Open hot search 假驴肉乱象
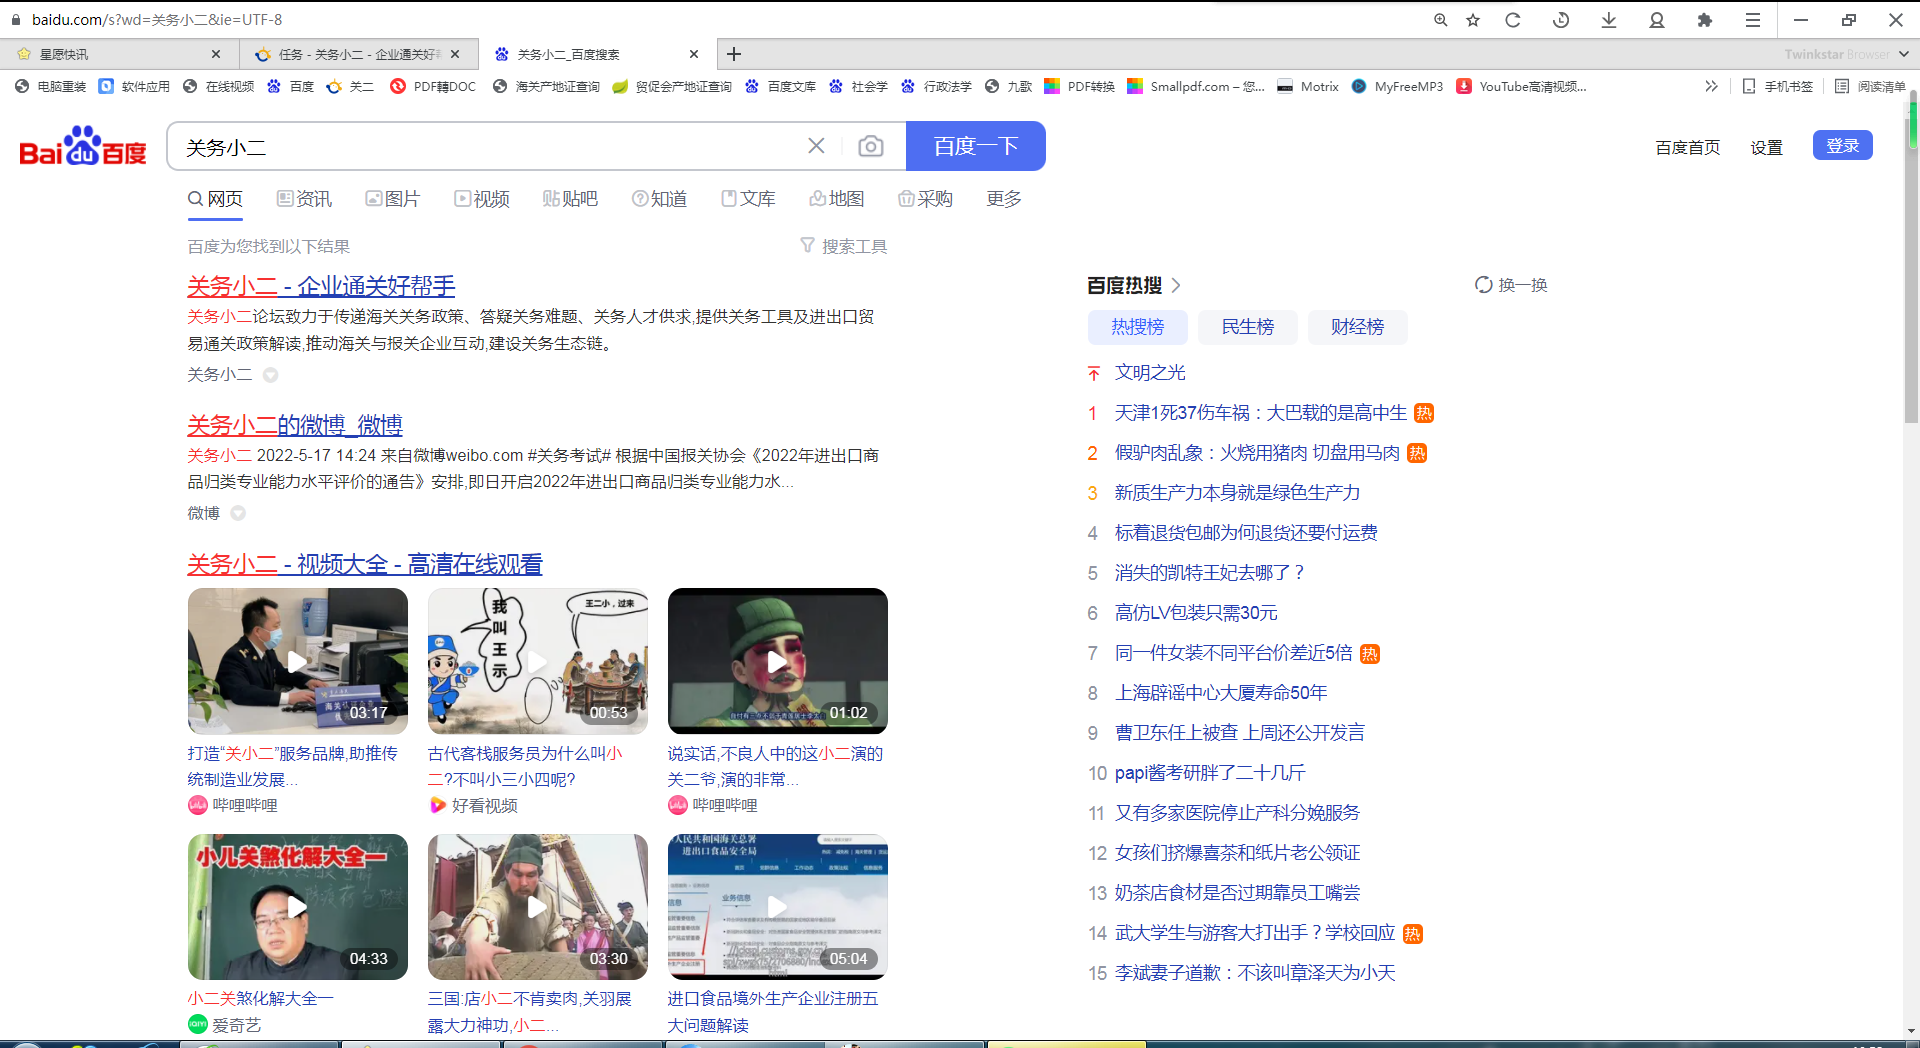The image size is (1920, 1048). point(1258,453)
